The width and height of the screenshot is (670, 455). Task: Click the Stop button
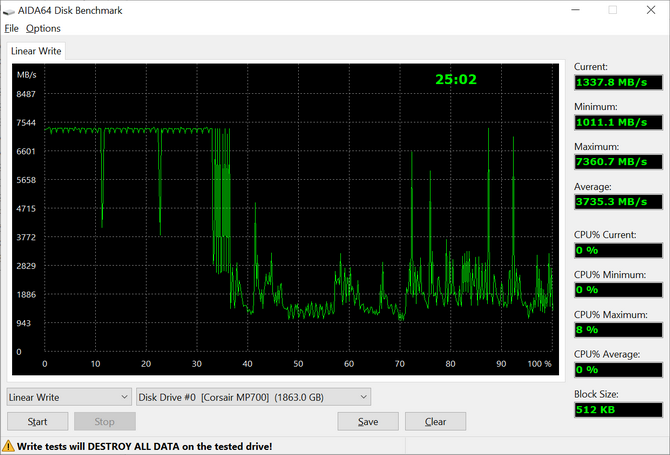tap(105, 422)
